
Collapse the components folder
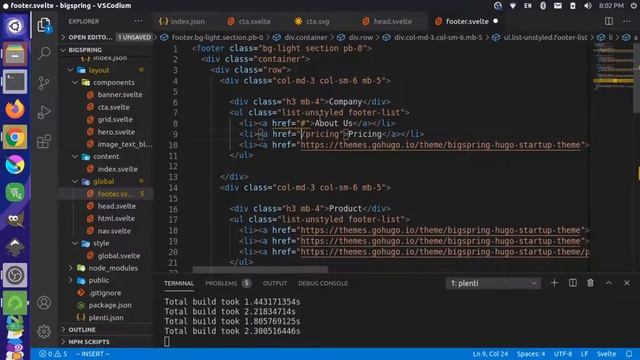pyautogui.click(x=106, y=82)
